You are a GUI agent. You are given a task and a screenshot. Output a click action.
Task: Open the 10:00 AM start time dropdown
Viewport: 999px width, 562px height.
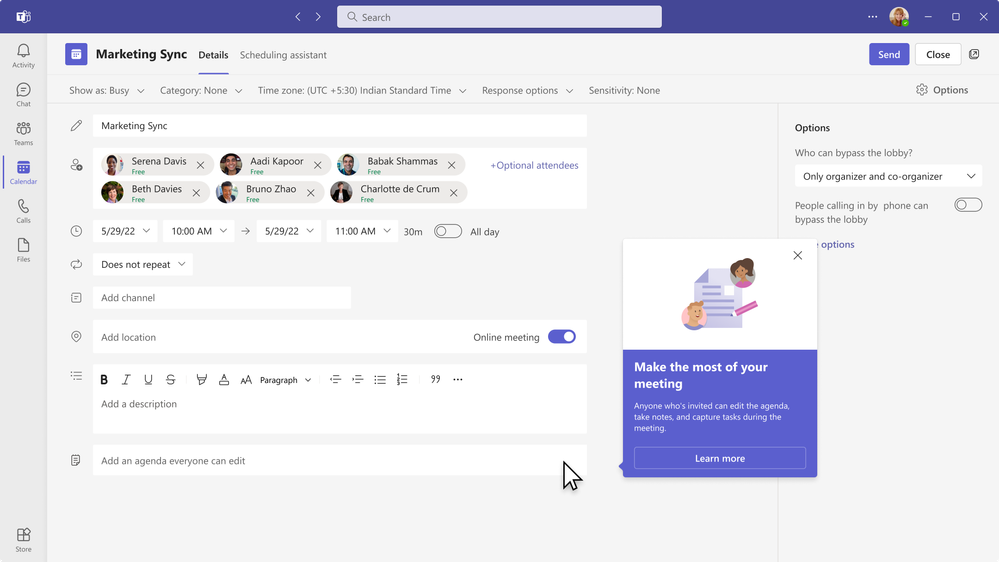click(198, 231)
